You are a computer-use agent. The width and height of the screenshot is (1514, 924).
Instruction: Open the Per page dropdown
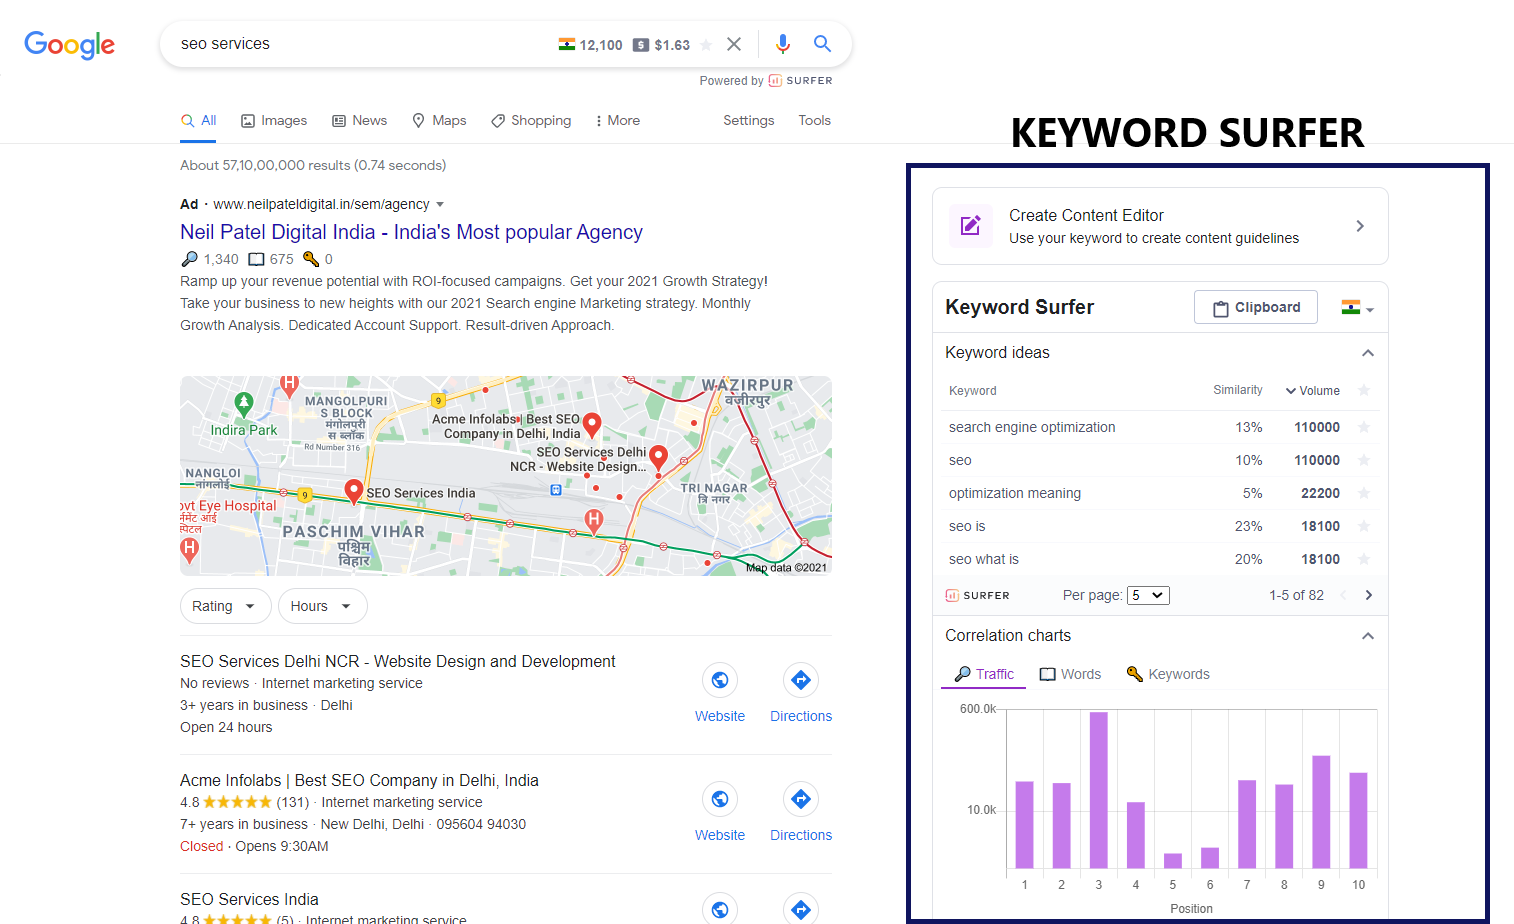point(1148,595)
